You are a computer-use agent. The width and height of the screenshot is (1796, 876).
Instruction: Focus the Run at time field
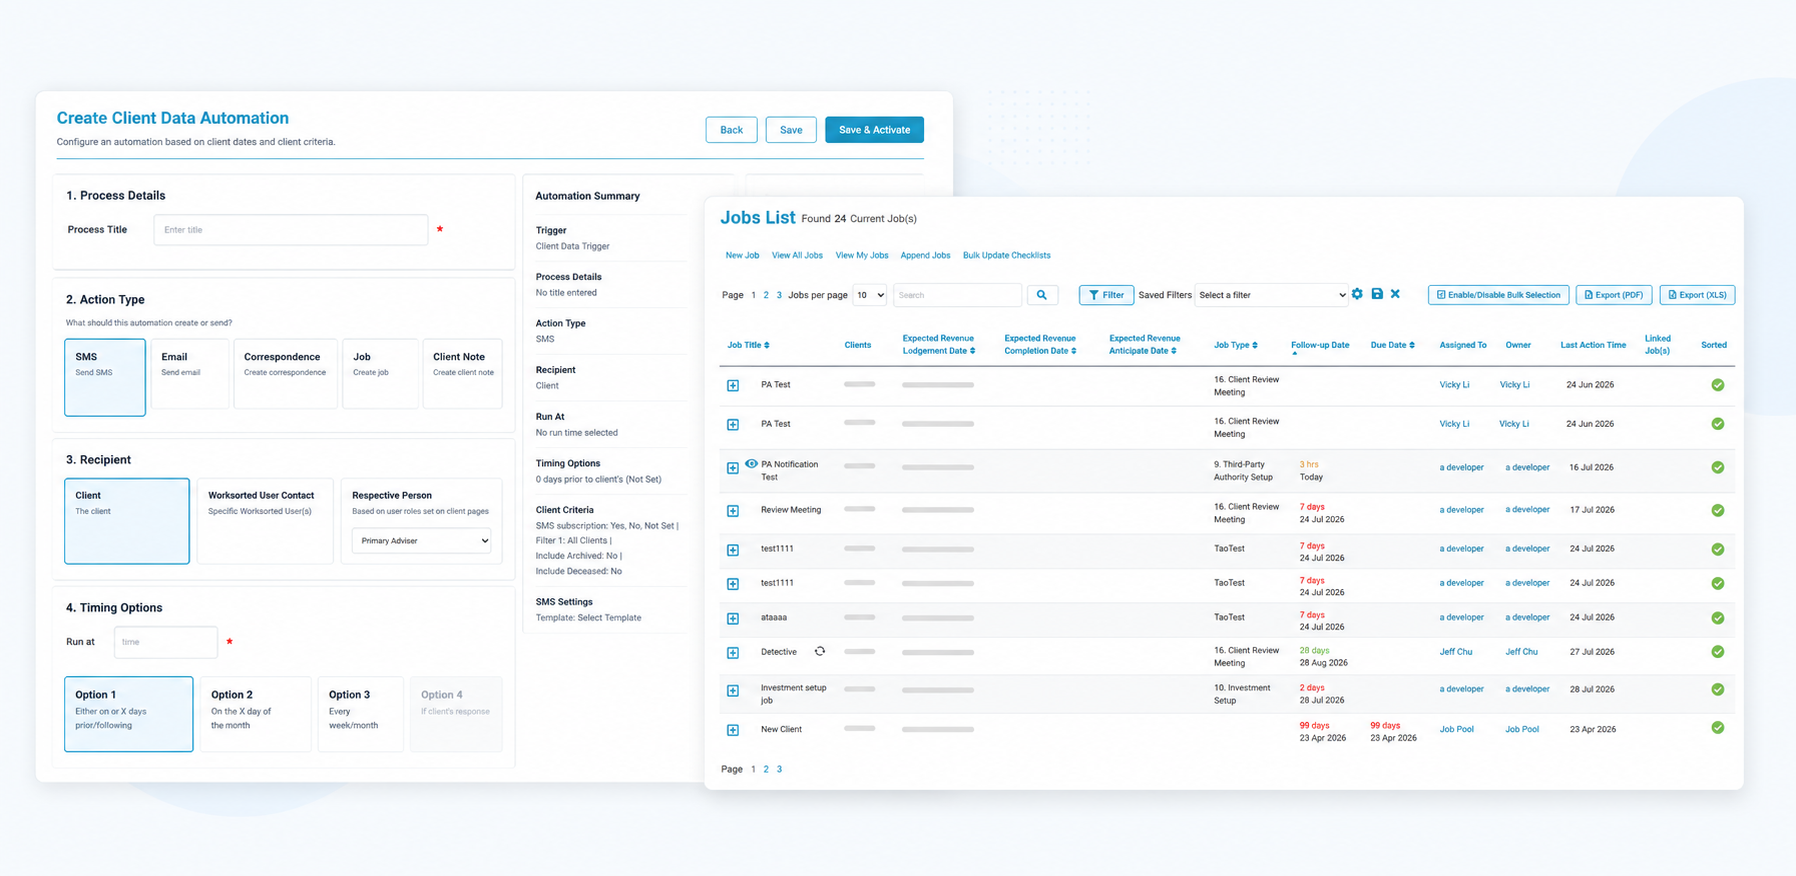click(165, 642)
